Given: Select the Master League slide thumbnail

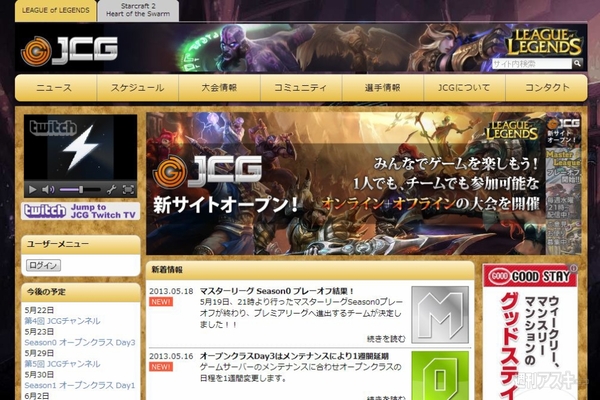Looking at the screenshot, I should [x=563, y=167].
